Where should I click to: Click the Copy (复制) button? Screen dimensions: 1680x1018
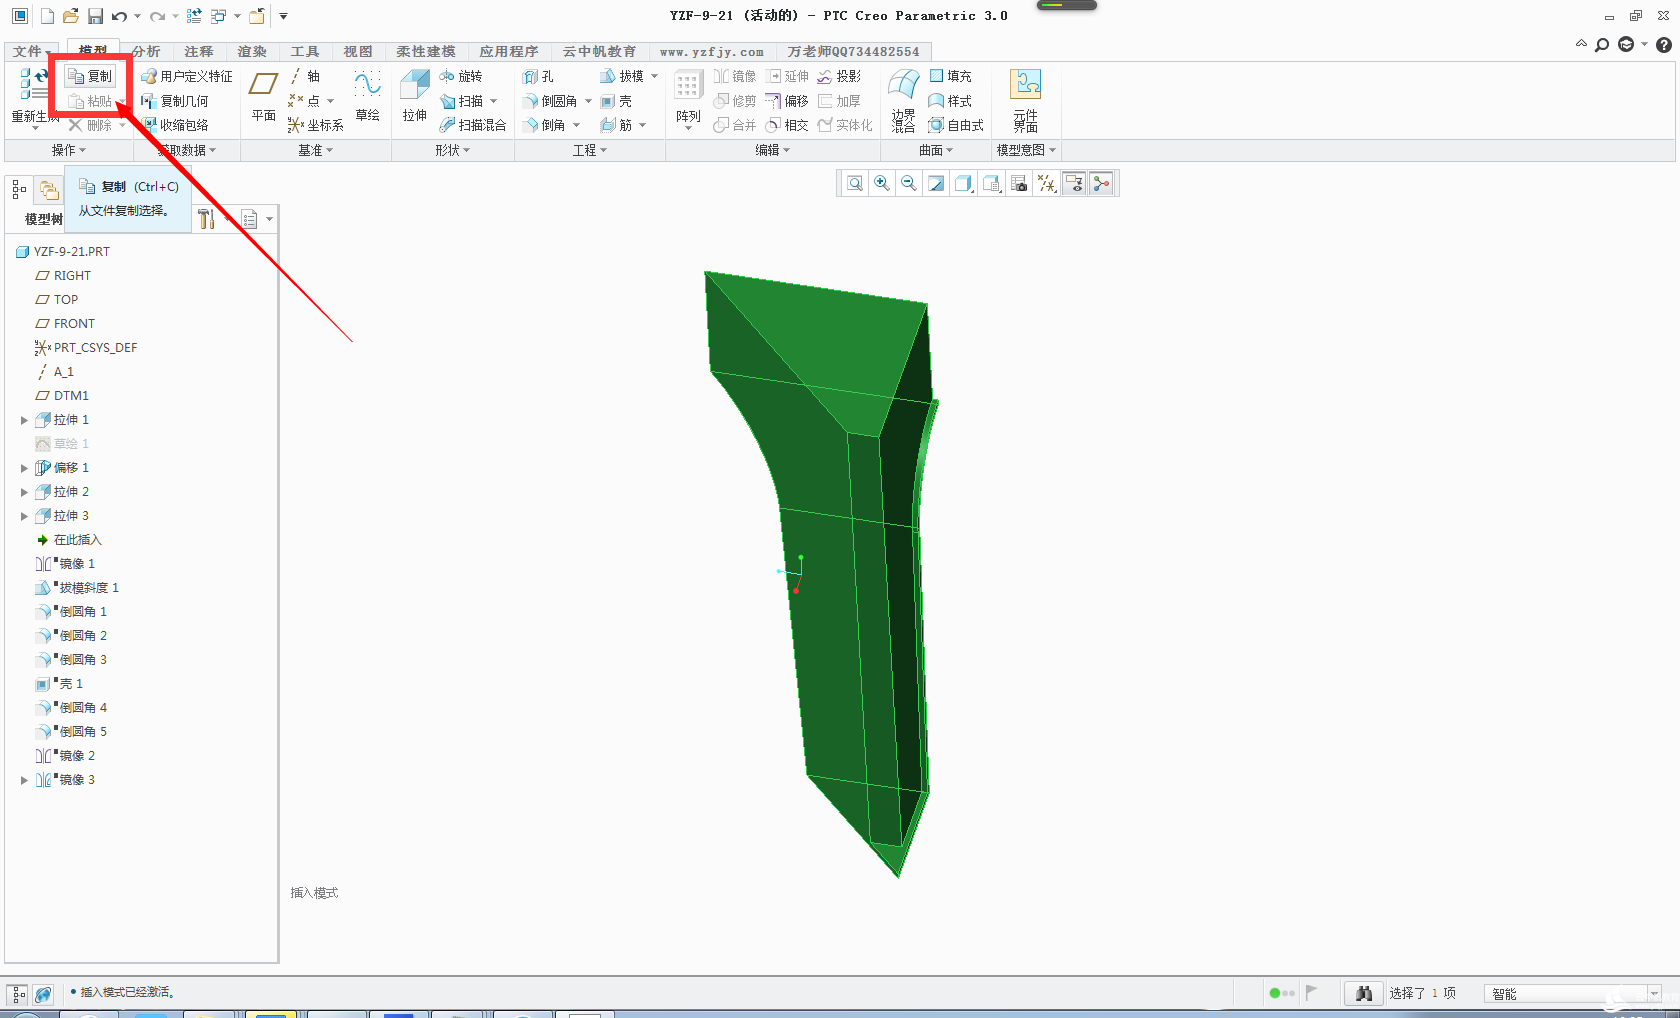click(90, 76)
